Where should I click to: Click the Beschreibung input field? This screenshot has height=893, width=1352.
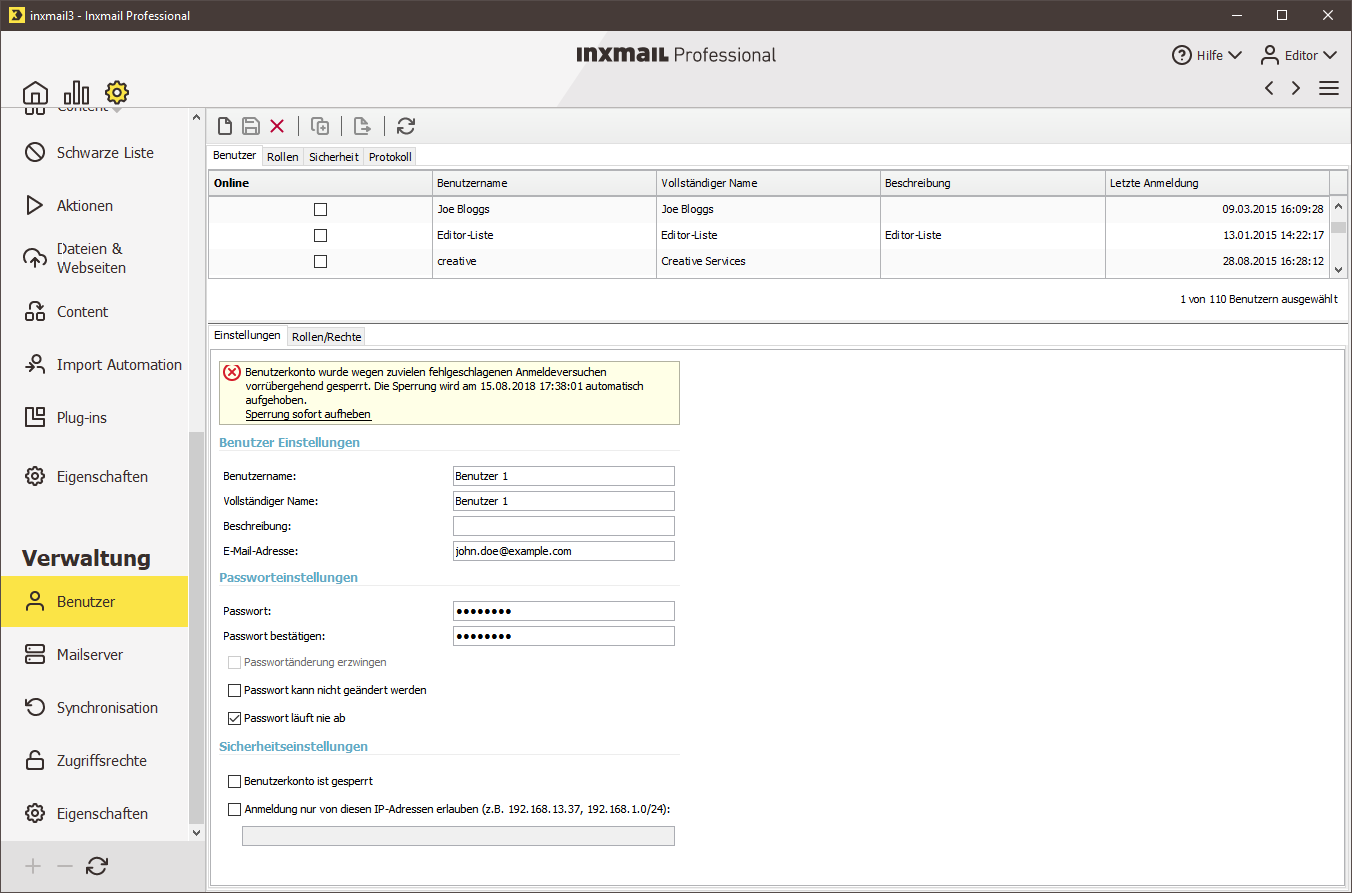tap(564, 526)
